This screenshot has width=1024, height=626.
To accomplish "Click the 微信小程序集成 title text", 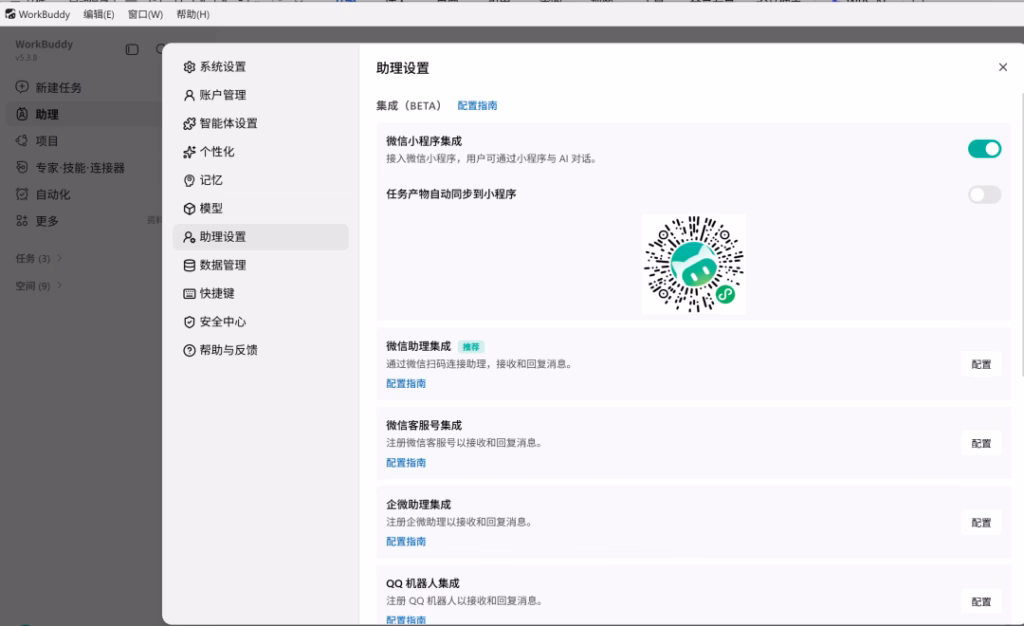I will point(424,141).
